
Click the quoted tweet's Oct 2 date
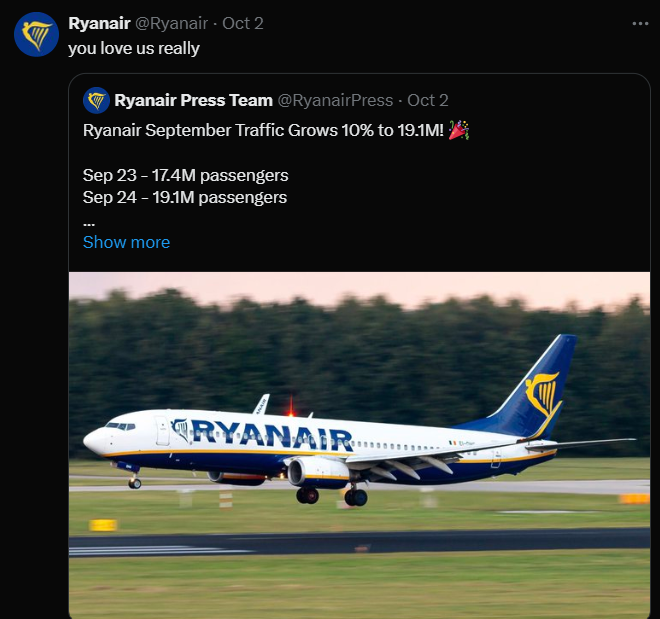428,100
